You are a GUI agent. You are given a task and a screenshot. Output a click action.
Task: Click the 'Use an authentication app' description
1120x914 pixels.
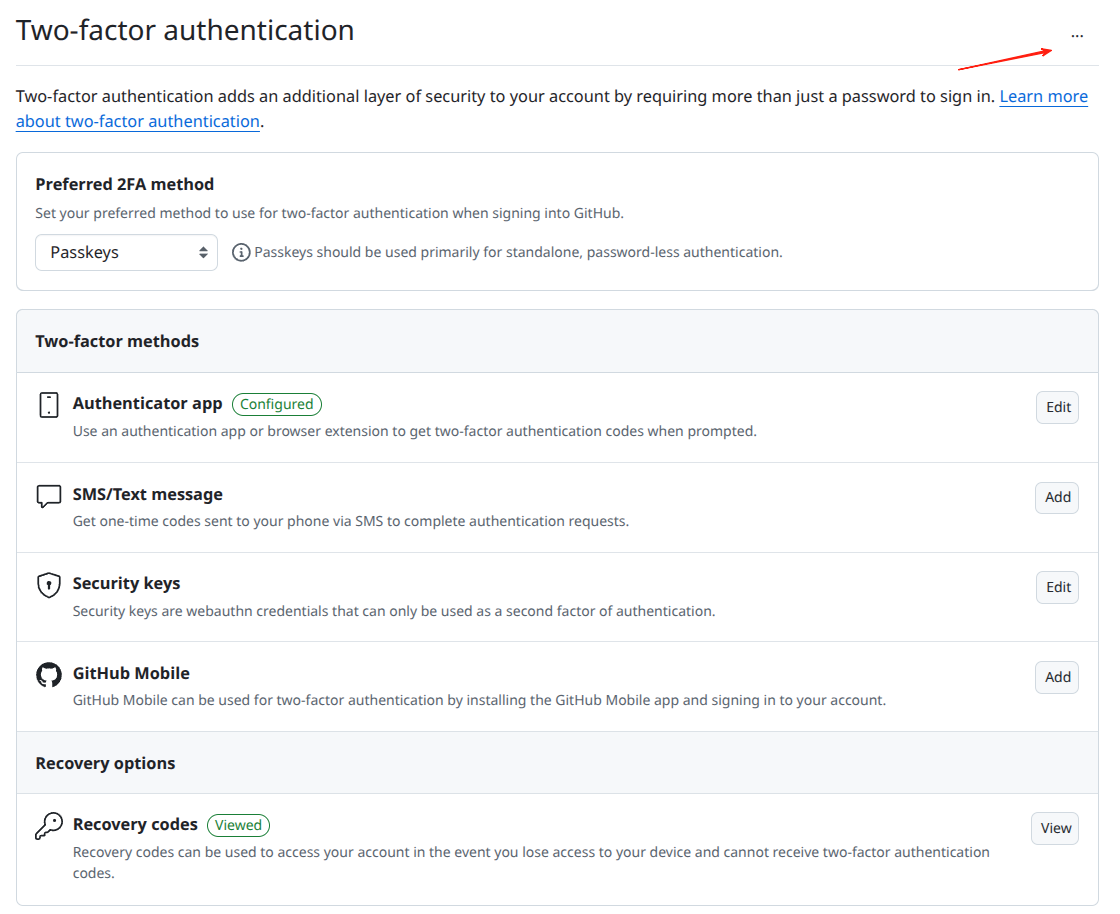click(415, 431)
